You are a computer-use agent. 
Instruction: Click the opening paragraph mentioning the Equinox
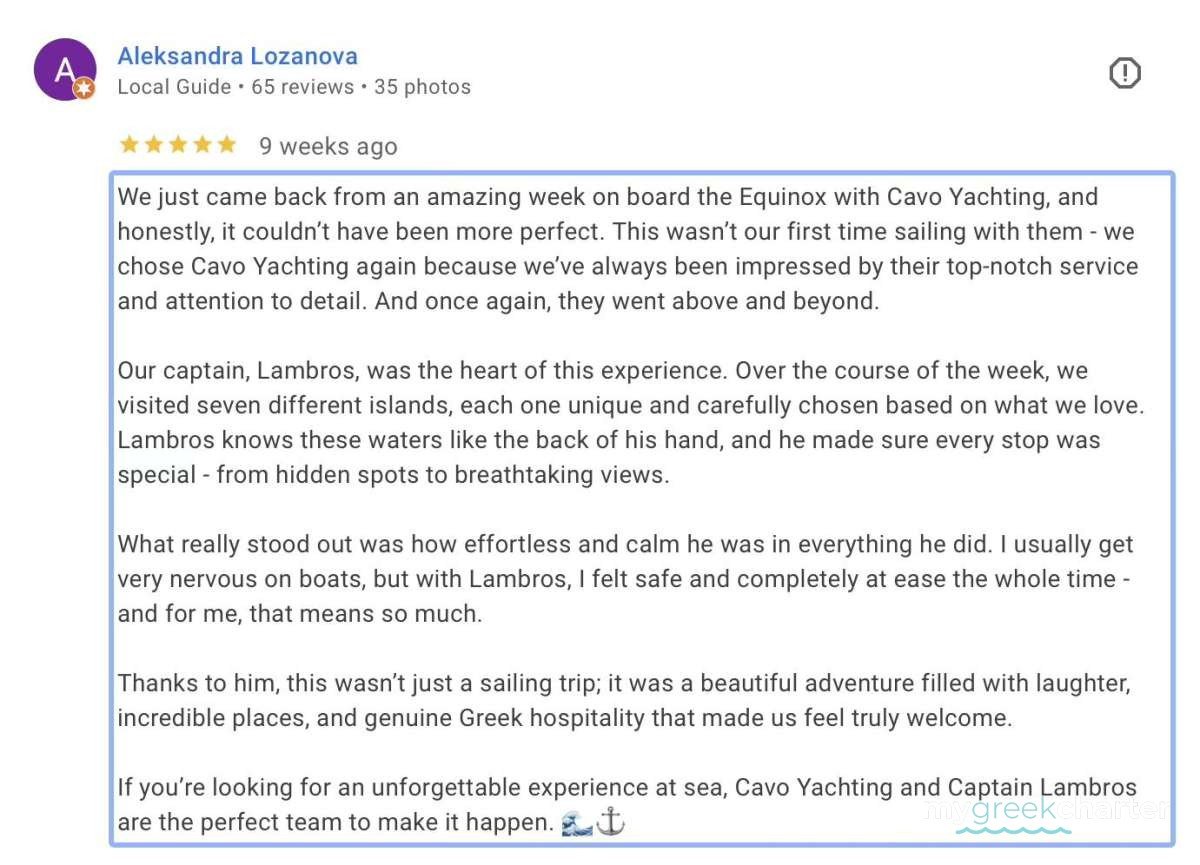click(x=627, y=248)
